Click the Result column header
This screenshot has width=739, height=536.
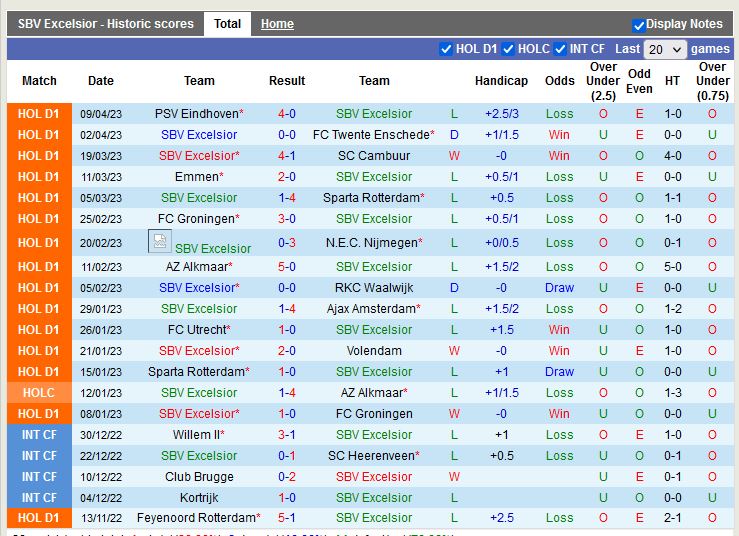coord(287,81)
